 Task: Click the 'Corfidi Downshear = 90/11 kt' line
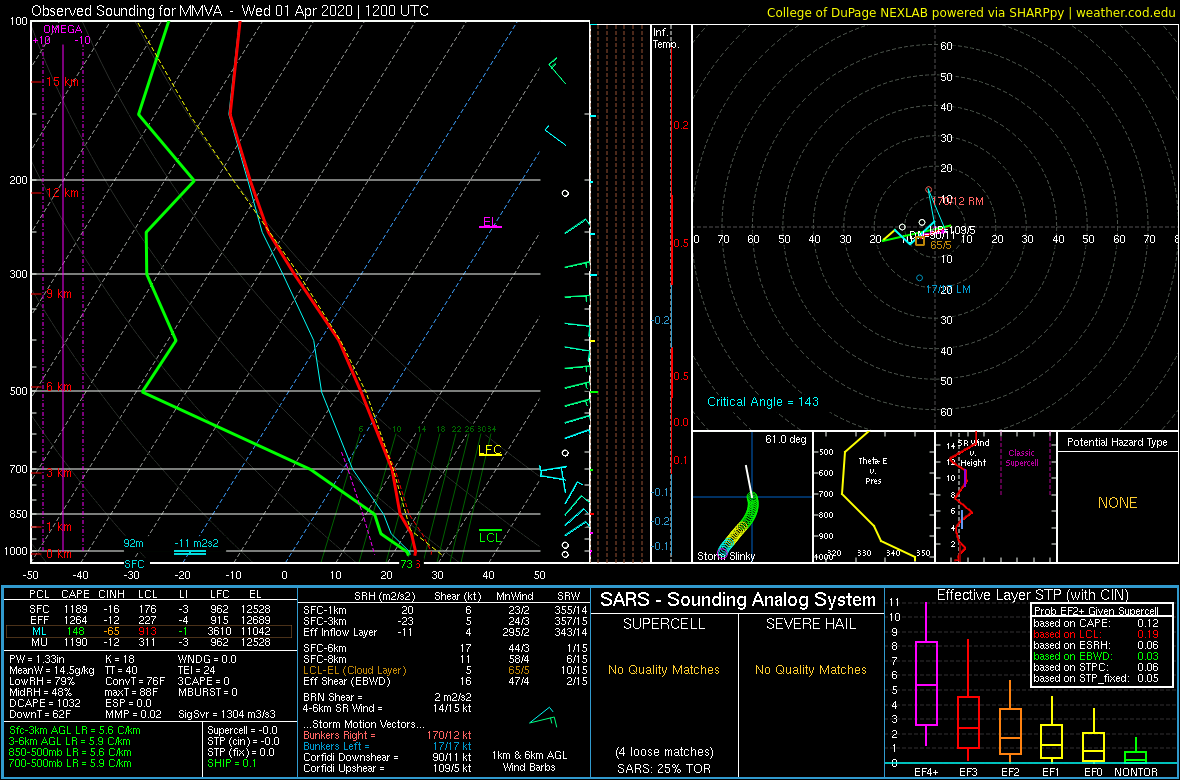coord(387,757)
